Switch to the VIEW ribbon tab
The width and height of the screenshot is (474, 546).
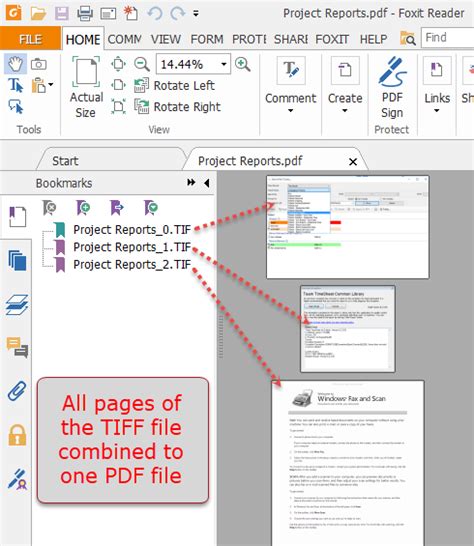coord(166,39)
